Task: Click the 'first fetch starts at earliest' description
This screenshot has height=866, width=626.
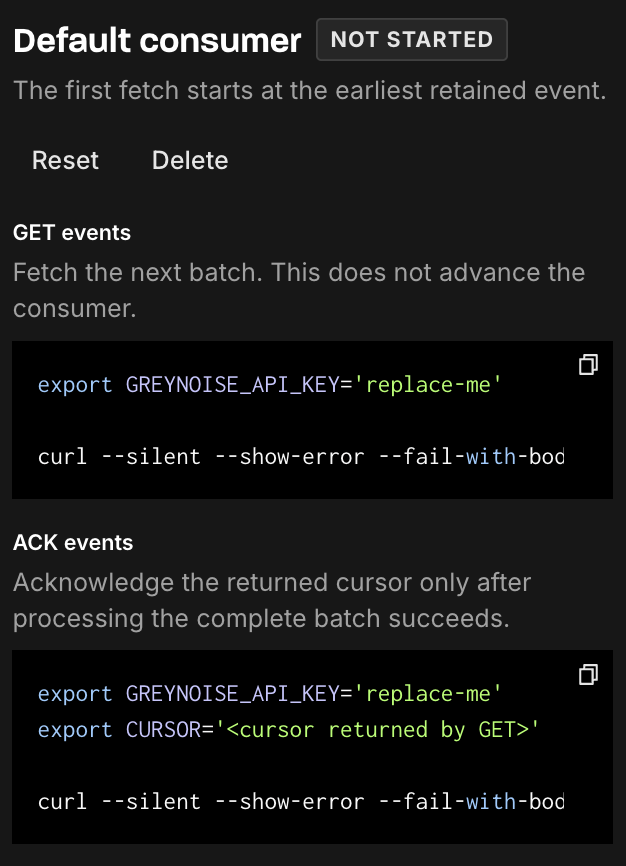Action: point(309,90)
